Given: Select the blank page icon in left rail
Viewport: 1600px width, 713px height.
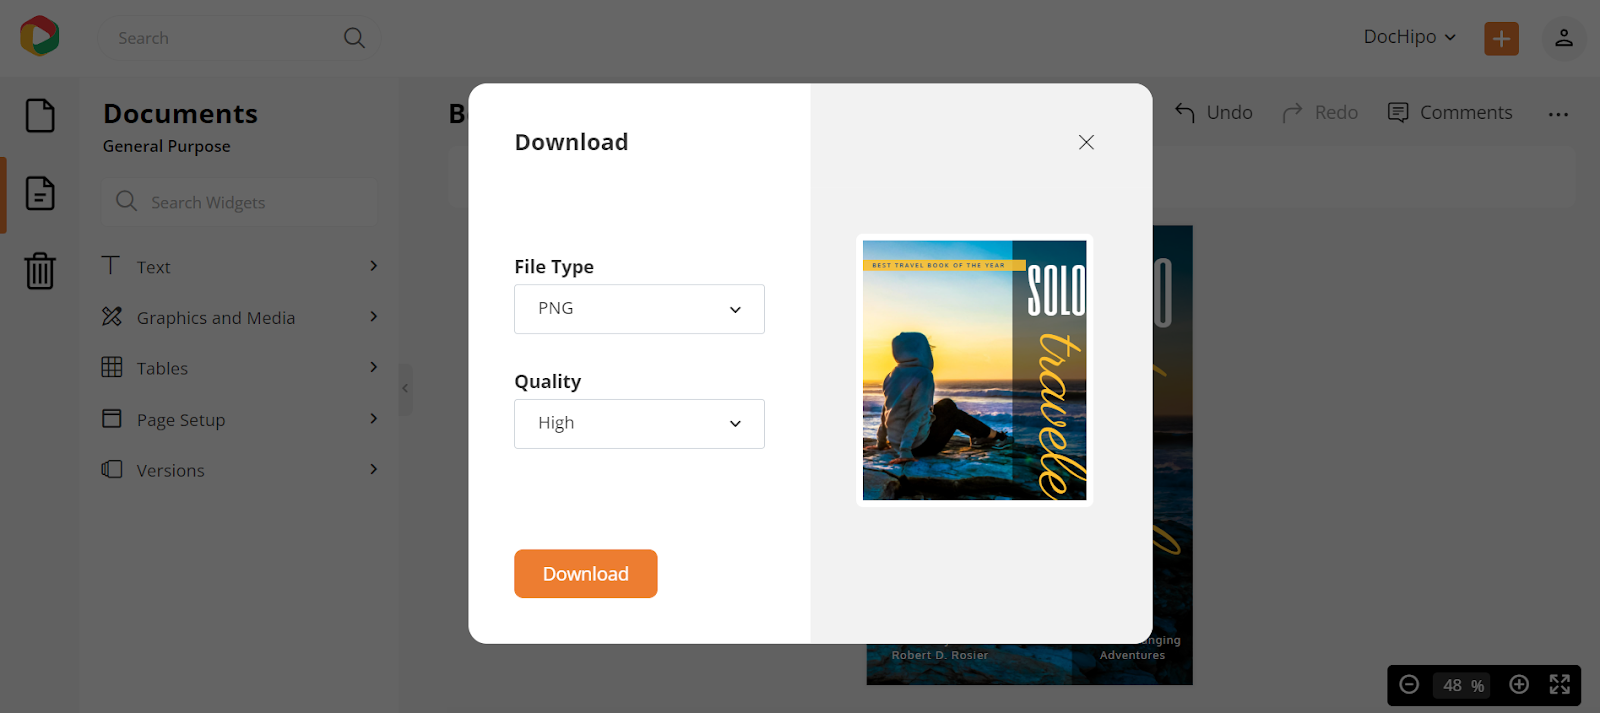Looking at the screenshot, I should tap(40, 116).
